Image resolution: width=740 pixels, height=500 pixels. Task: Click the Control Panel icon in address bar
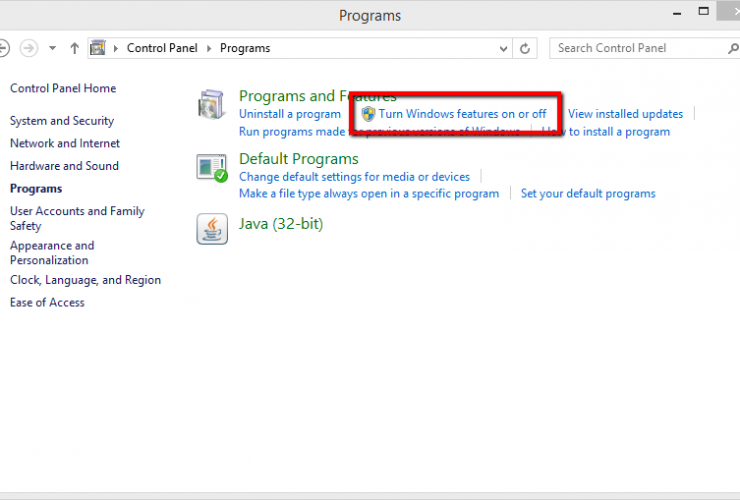pyautogui.click(x=99, y=48)
